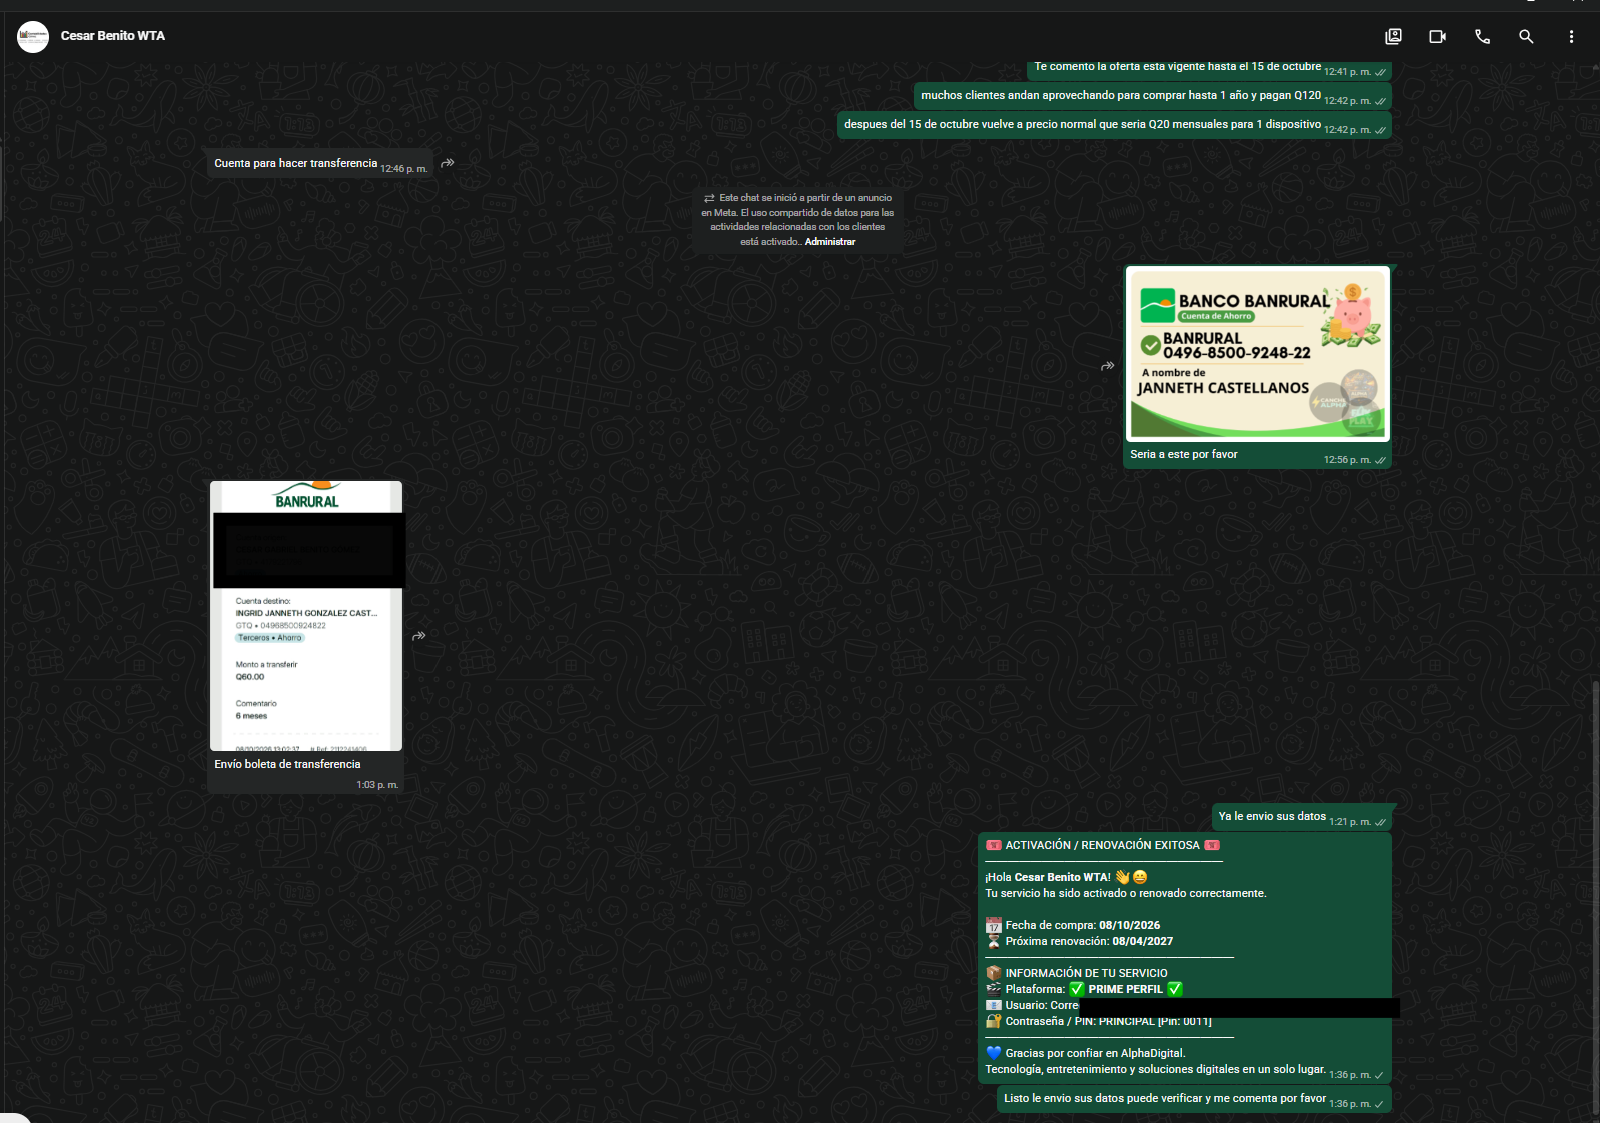Forward the Banrural transfer receipt image
The height and width of the screenshot is (1123, 1600).
(x=419, y=635)
